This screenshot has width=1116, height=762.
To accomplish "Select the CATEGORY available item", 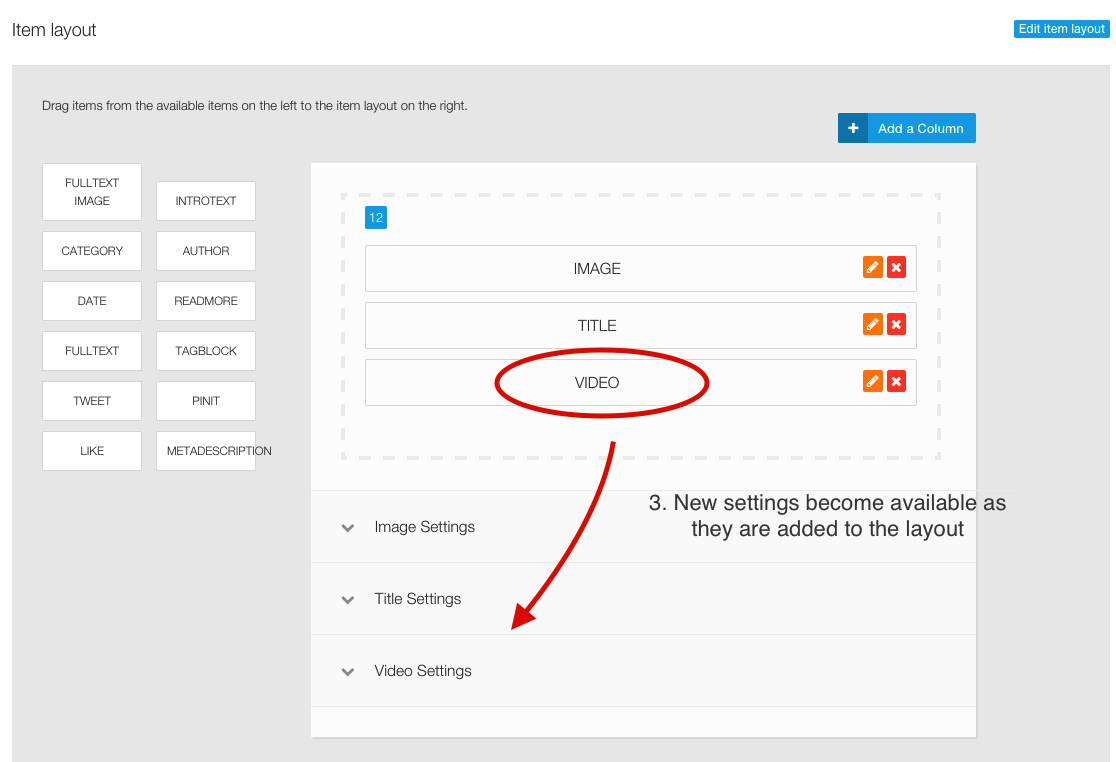I will (92, 250).
